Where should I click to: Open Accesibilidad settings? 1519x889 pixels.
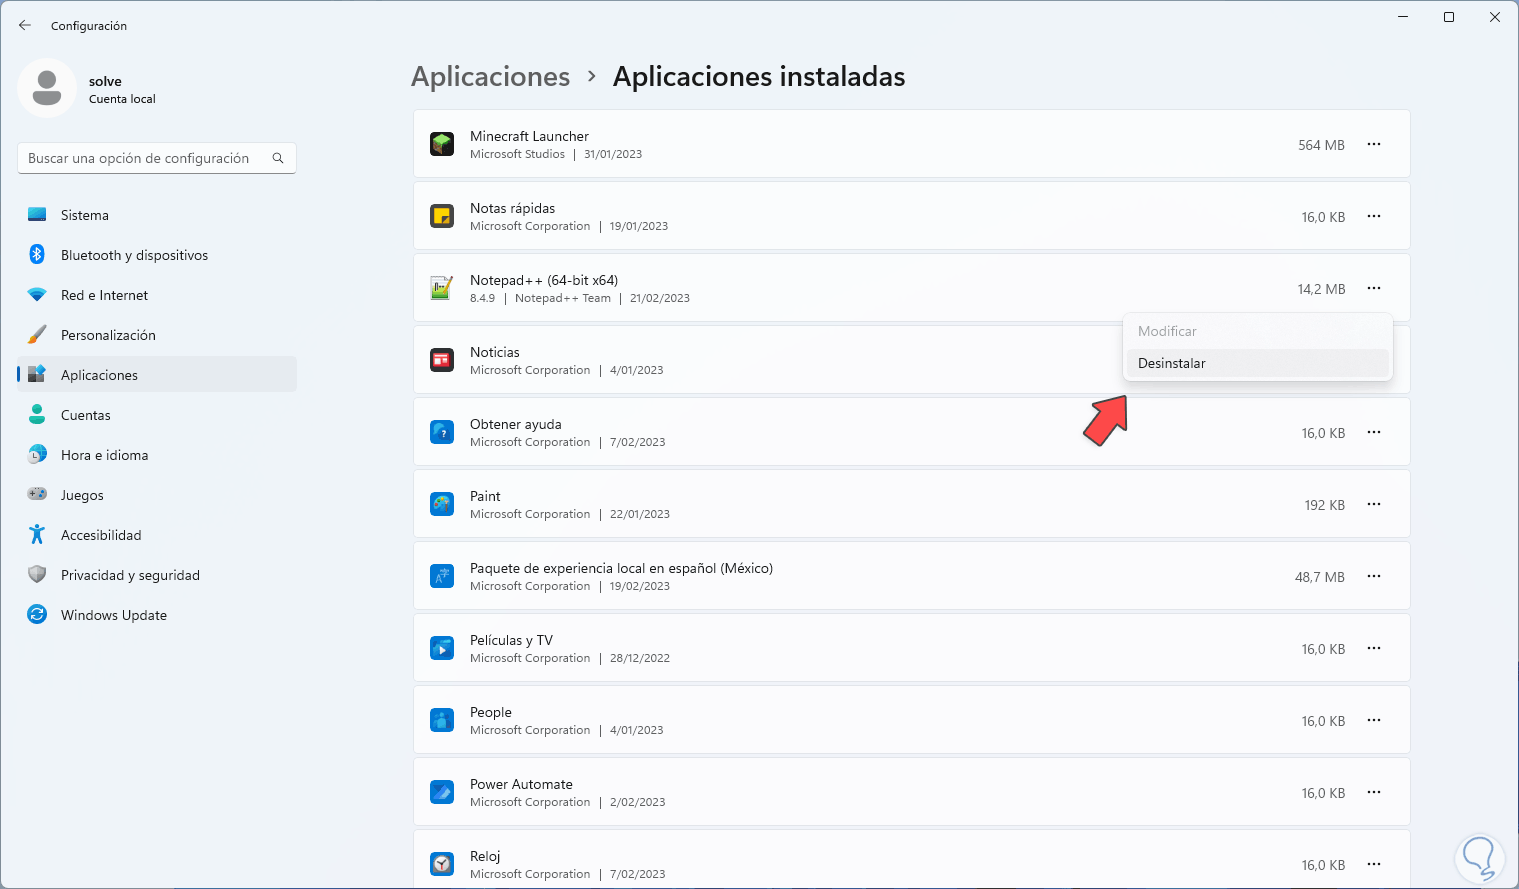(157, 535)
